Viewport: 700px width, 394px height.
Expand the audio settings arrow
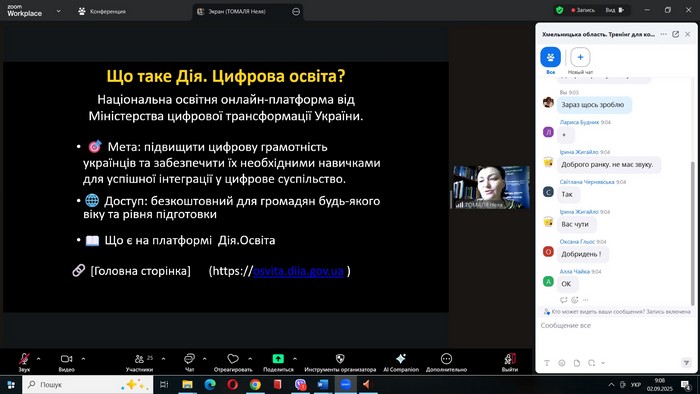(x=38, y=359)
